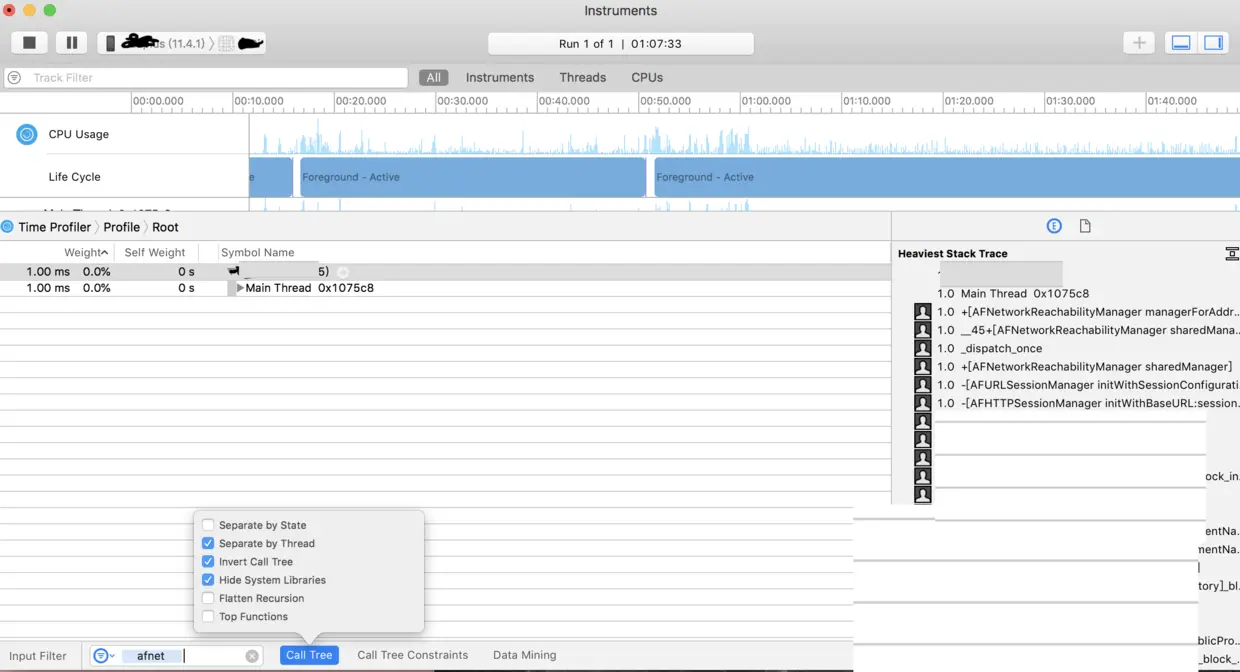This screenshot has height=672, width=1240.
Task: Switch to the Instruments filter tab
Action: (x=500, y=77)
